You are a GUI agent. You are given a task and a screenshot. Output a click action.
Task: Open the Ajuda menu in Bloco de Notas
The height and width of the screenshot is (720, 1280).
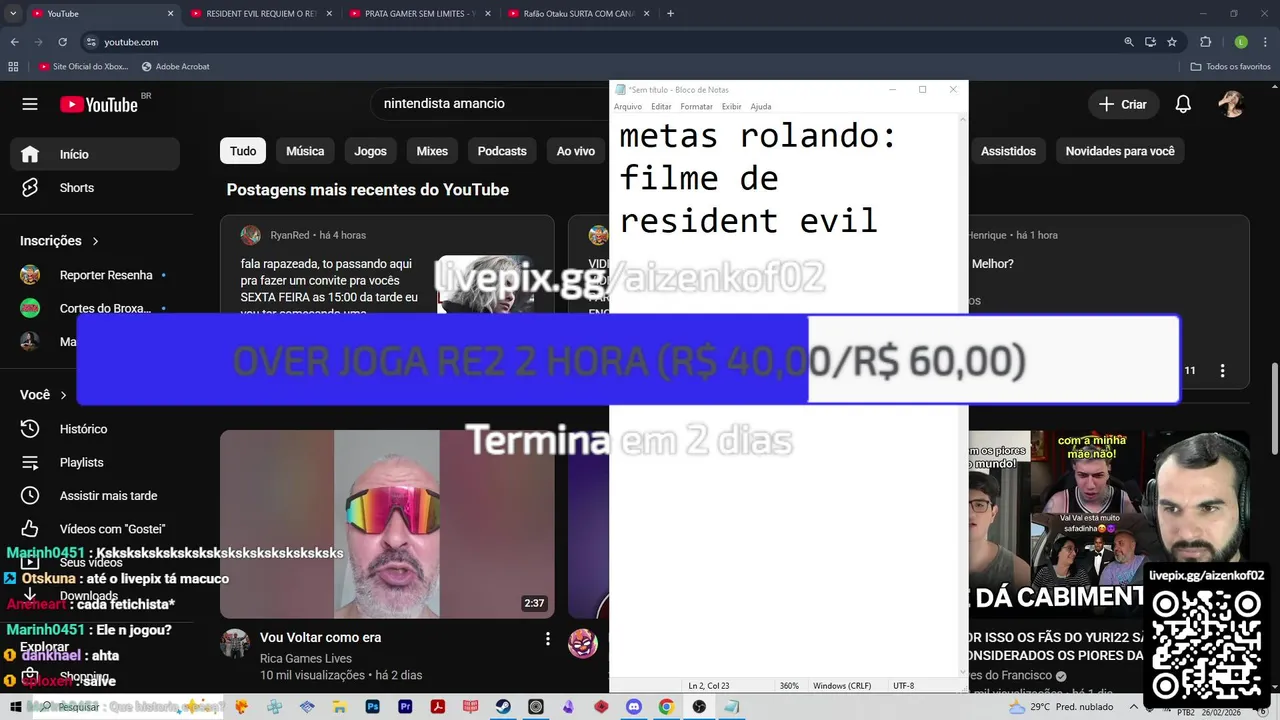[761, 106]
